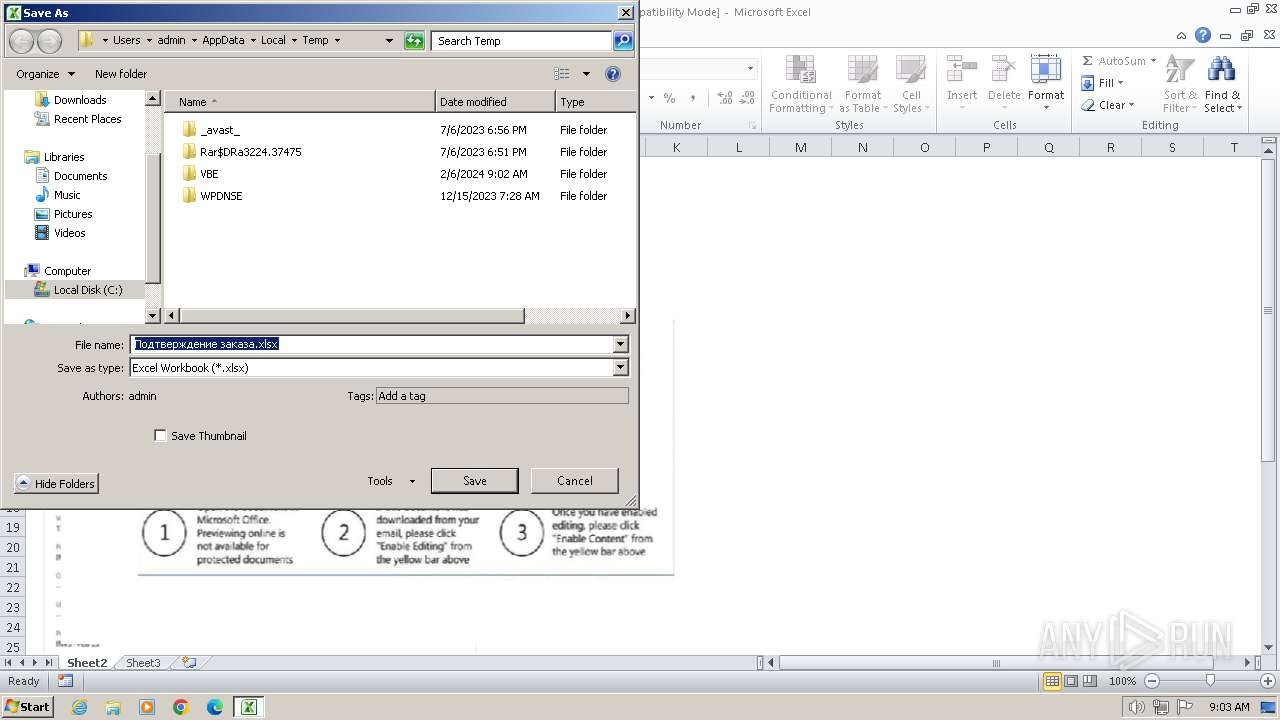Viewport: 1280px width, 720px height.
Task: Switch to Normal view in status bar
Action: pyautogui.click(x=1052, y=681)
